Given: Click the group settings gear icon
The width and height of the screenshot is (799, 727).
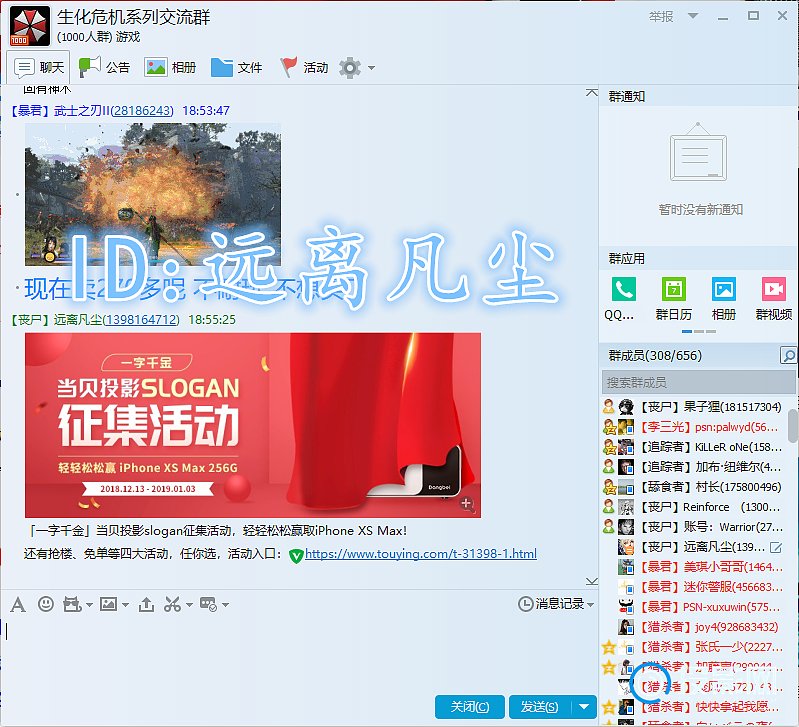Looking at the screenshot, I should (x=350, y=67).
